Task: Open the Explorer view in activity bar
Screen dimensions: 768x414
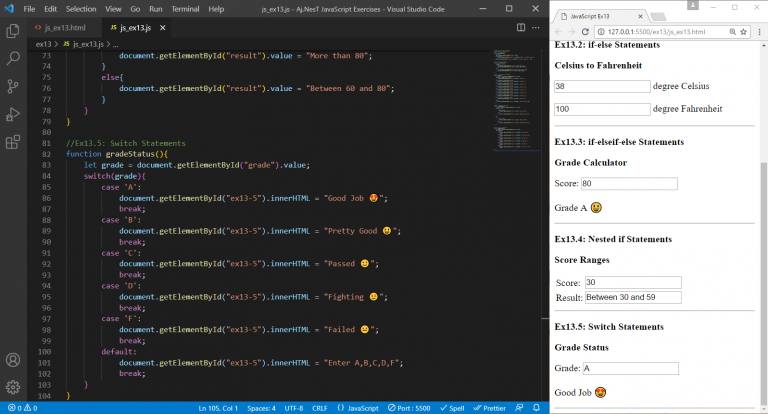Action: 13,31
